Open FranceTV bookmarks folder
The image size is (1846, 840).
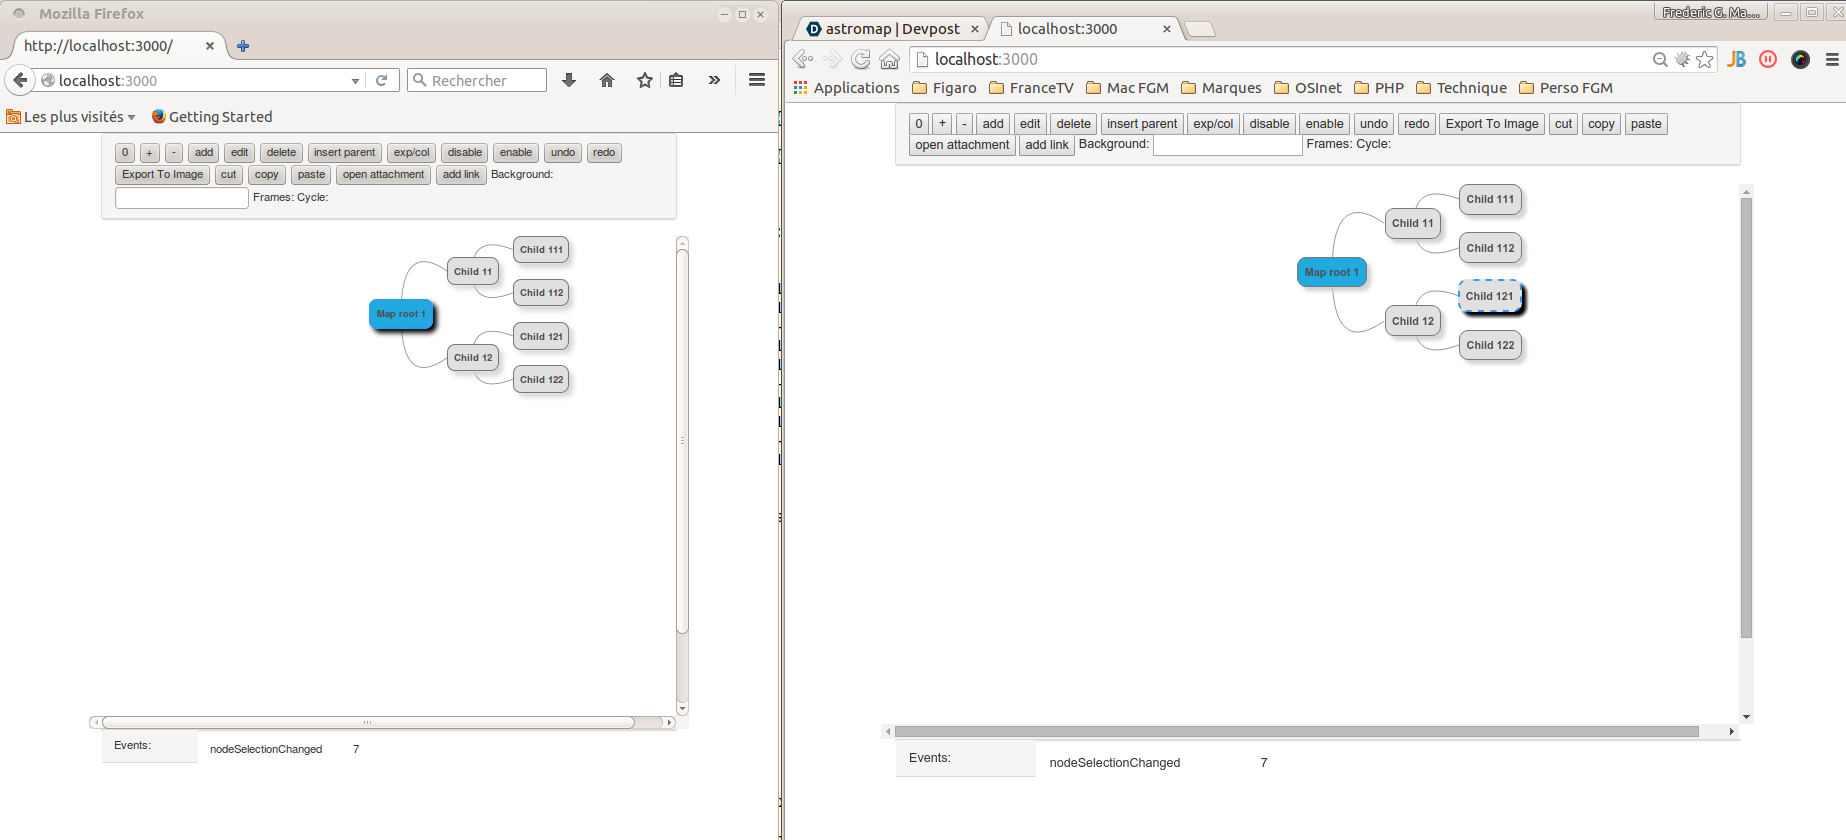tap(1031, 88)
